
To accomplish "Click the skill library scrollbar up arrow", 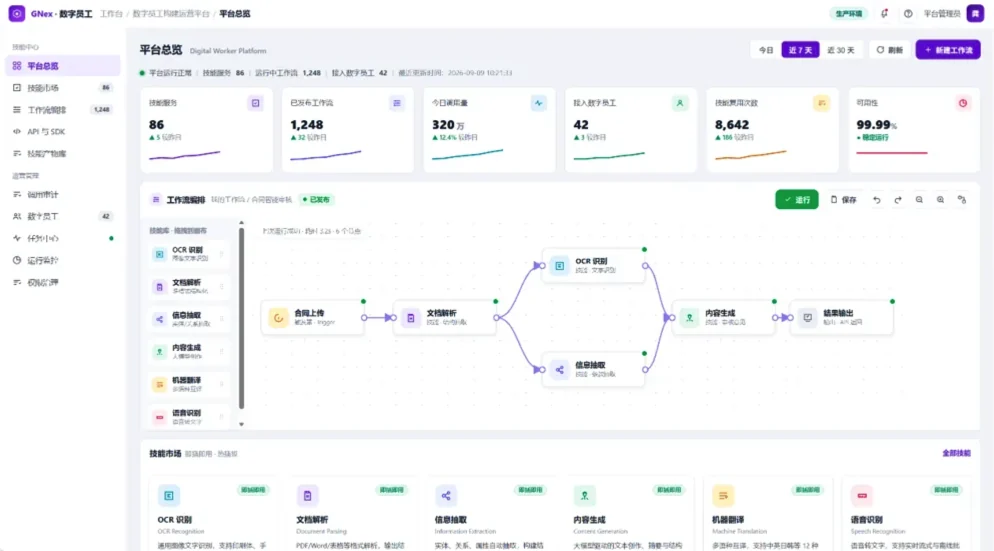I will 241,223.
